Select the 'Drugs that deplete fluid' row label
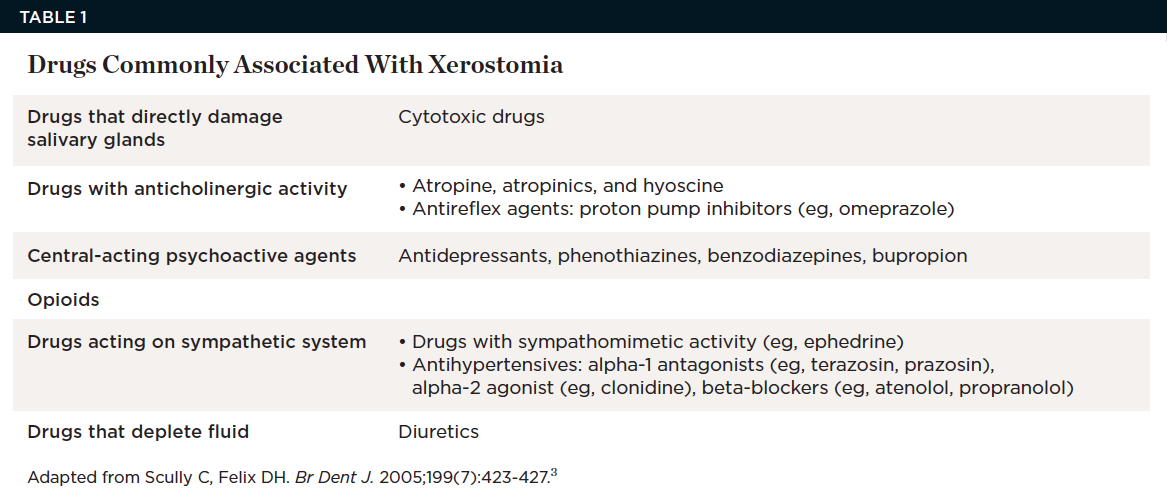 click(x=138, y=432)
